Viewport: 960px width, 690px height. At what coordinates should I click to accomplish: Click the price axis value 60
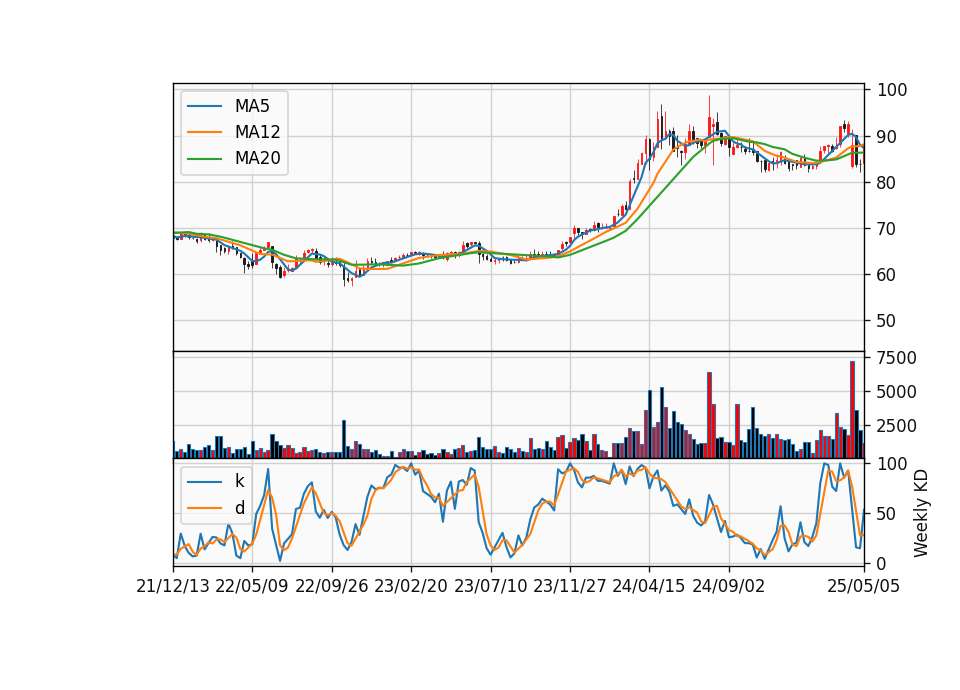(x=887, y=274)
